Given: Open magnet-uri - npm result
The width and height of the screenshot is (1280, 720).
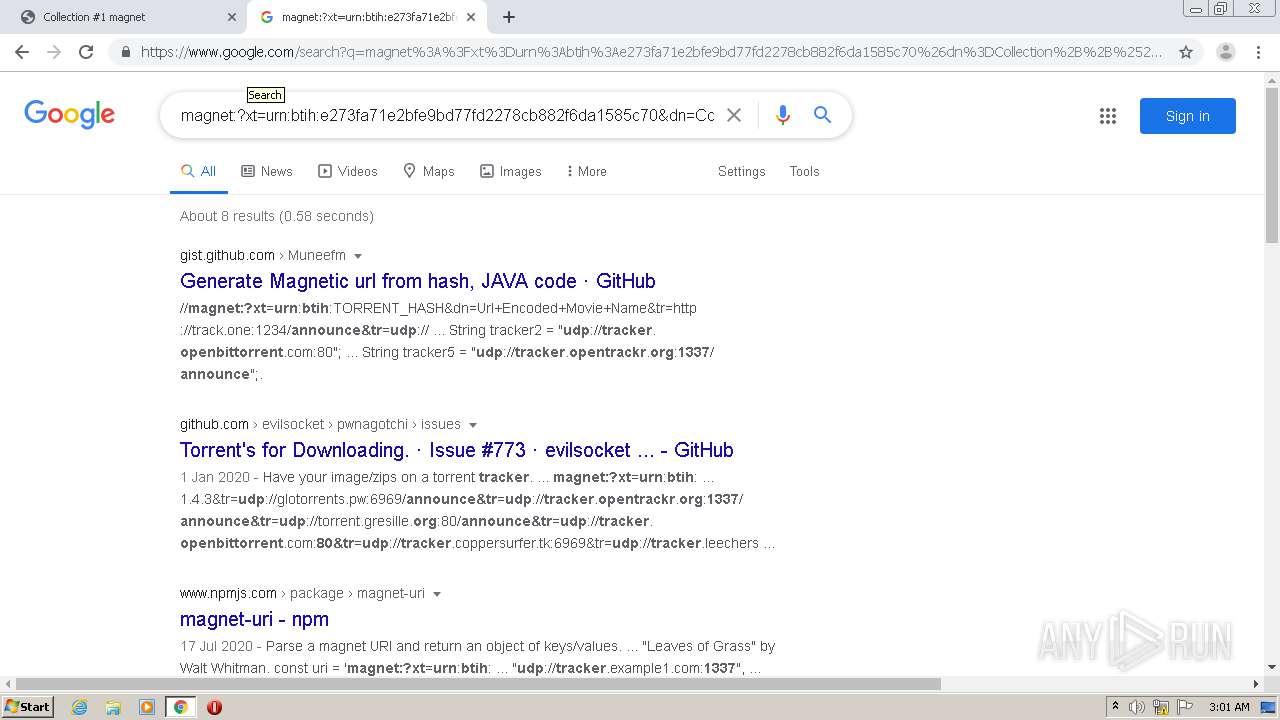Looking at the screenshot, I should click(x=254, y=619).
